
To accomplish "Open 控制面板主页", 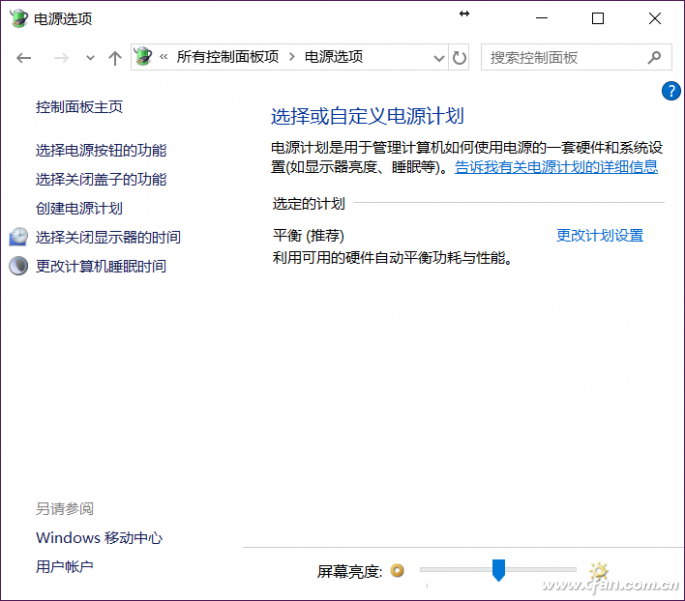I will 79,107.
